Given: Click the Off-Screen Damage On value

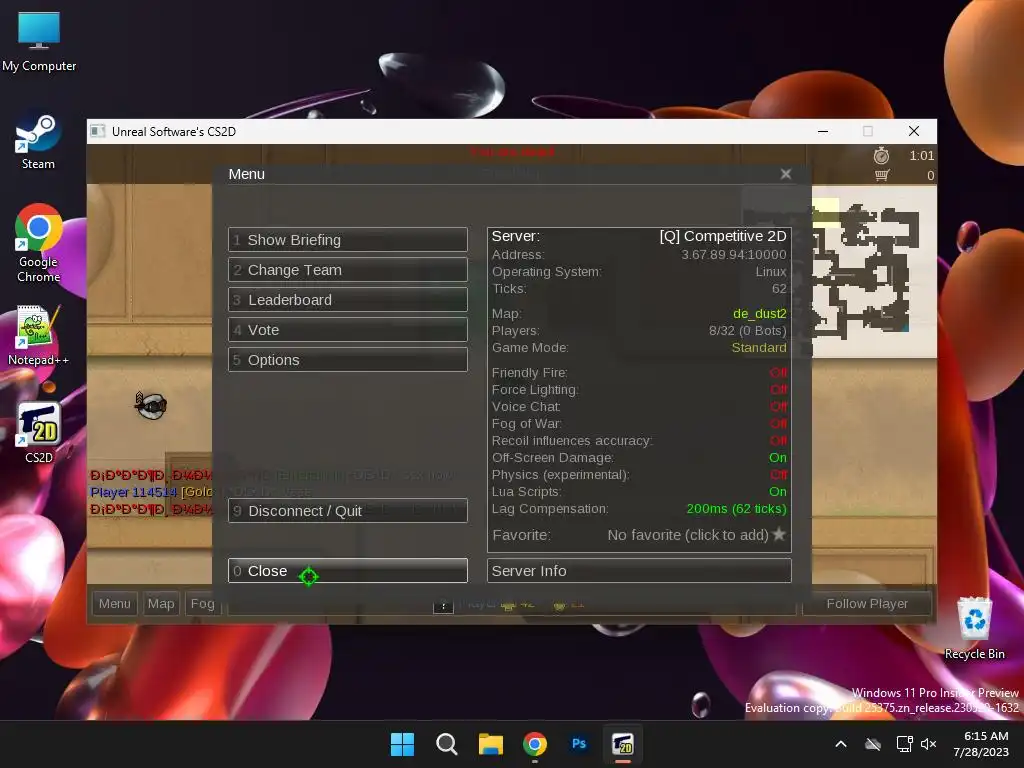Looking at the screenshot, I should tap(778, 458).
